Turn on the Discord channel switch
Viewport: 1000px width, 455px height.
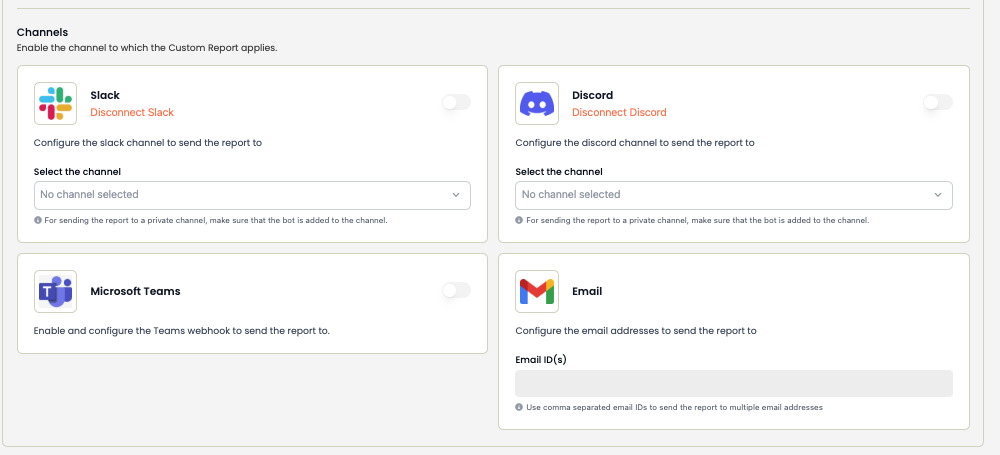938,102
